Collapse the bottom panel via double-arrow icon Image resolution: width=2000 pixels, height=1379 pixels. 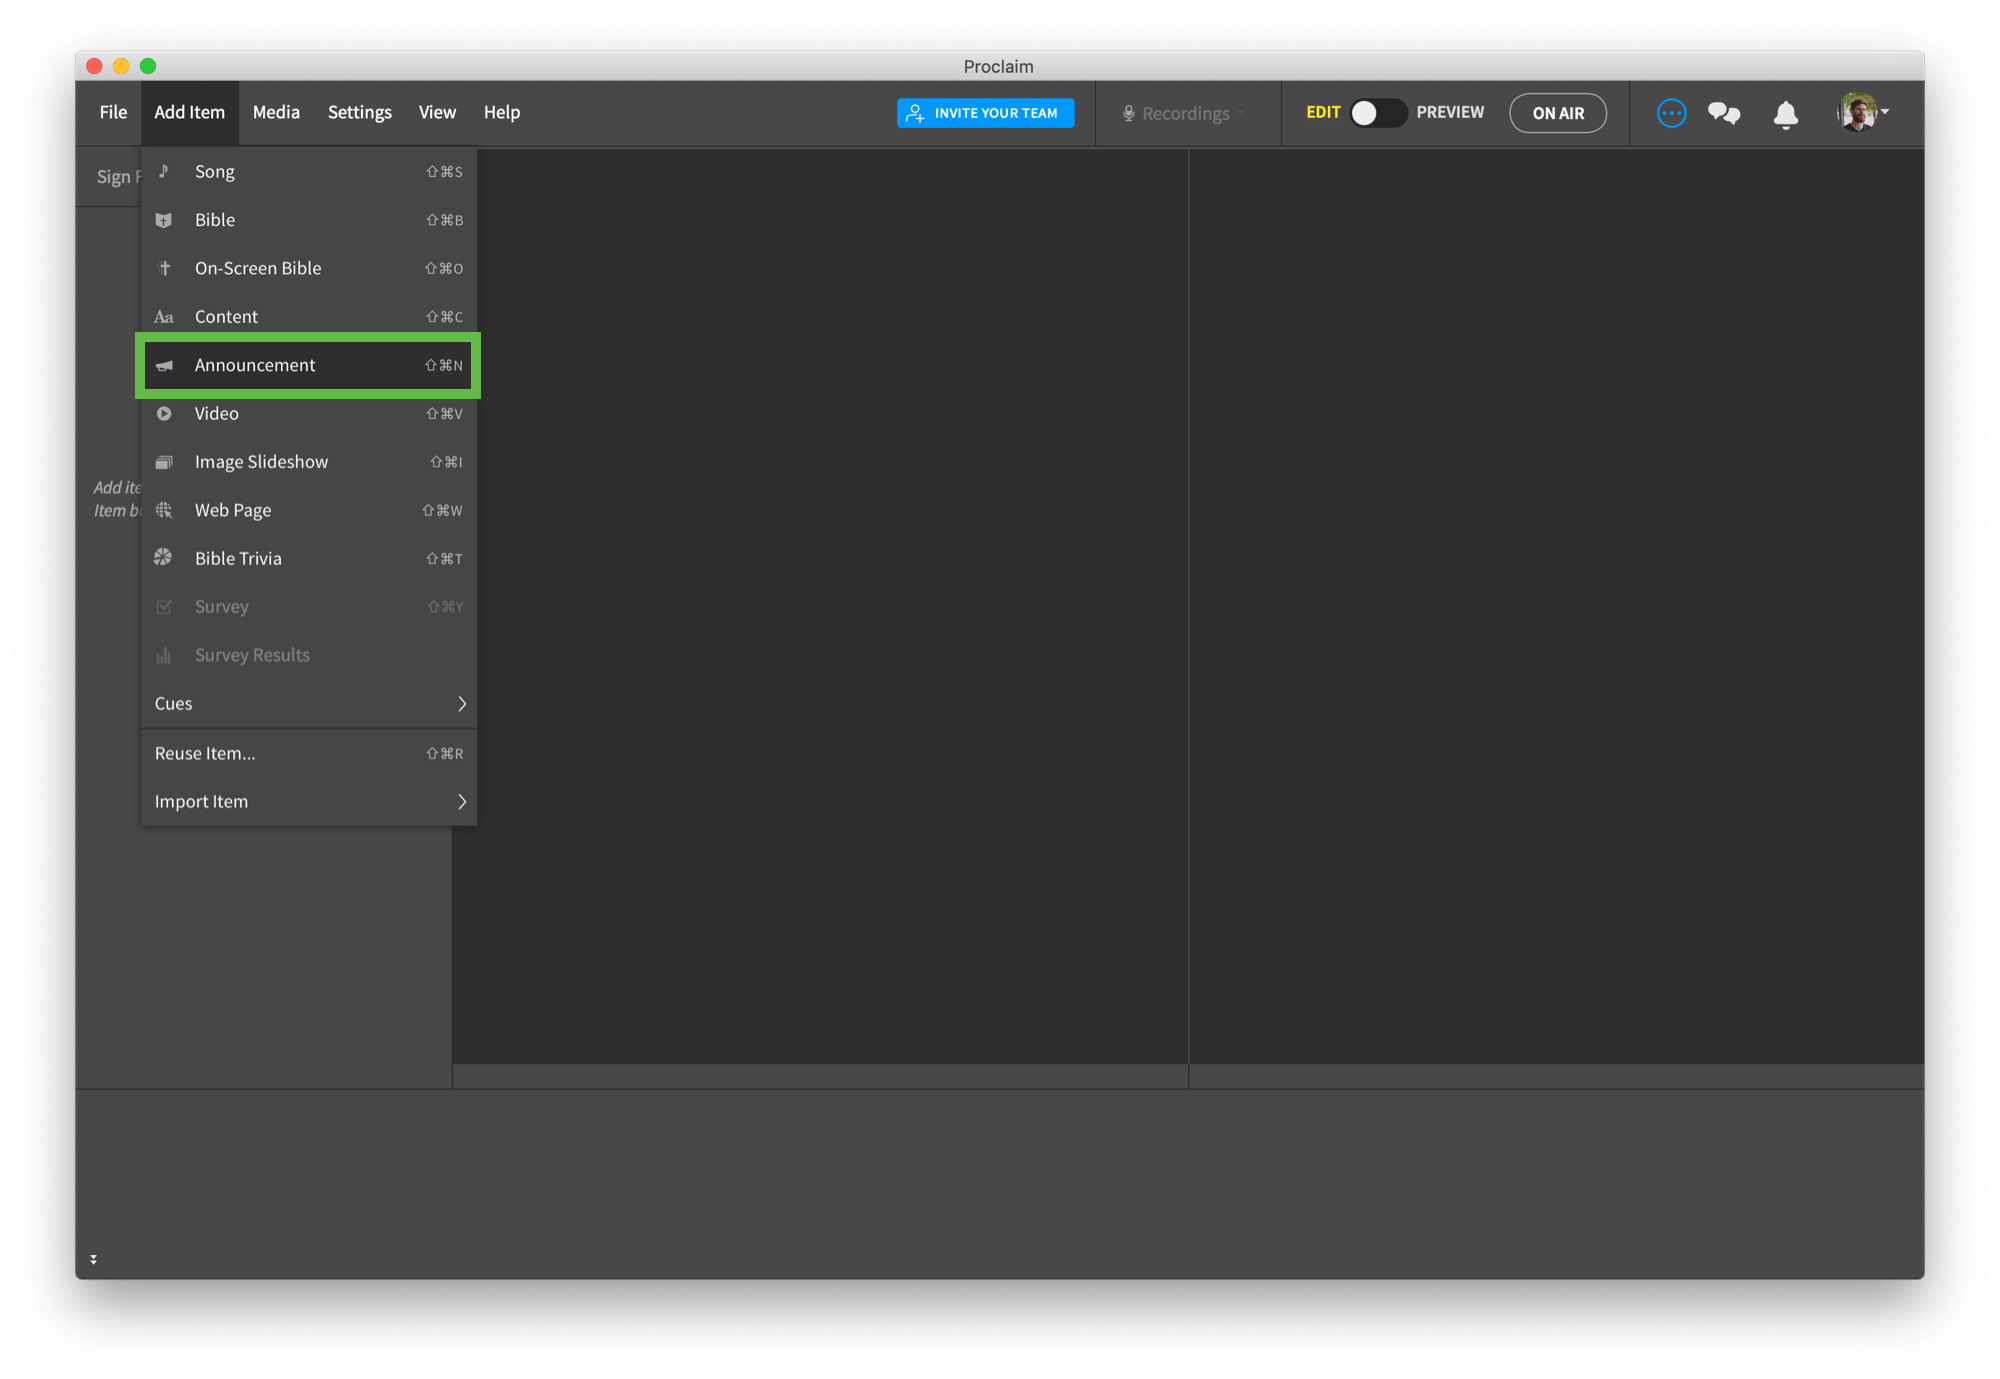pos(93,1259)
